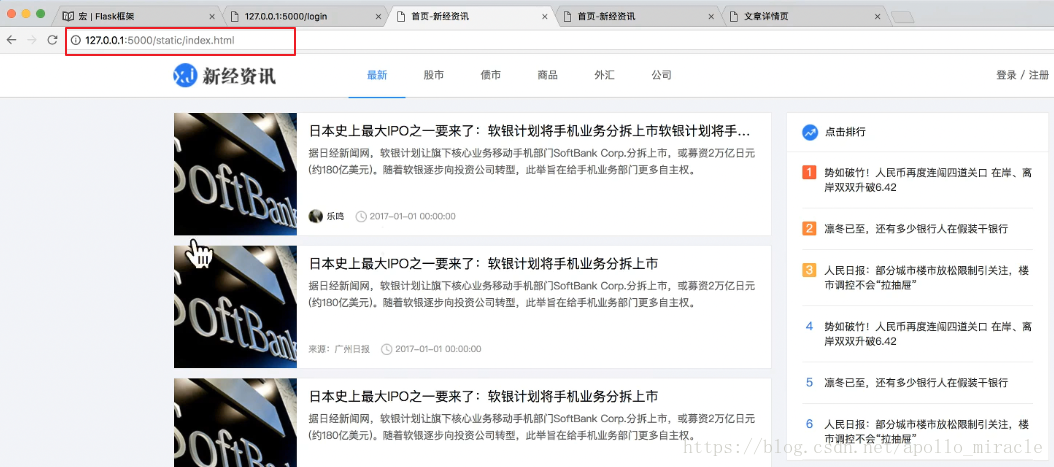1054x467 pixels.
Task: Click the browser forward arrow
Action: click(31, 40)
